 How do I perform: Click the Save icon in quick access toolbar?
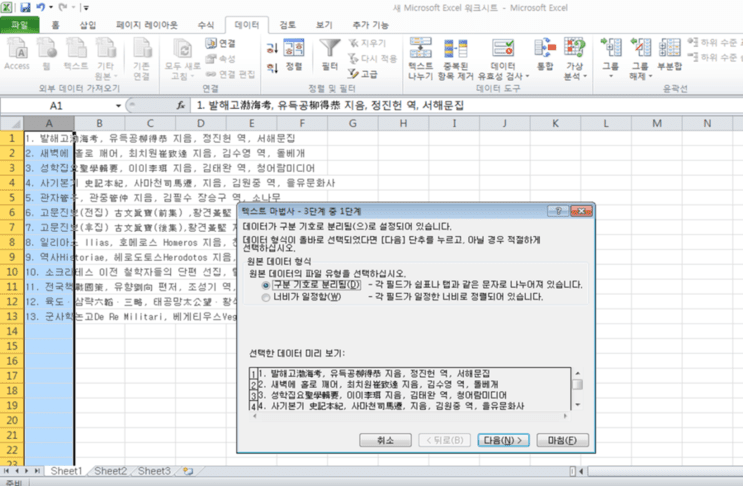pos(25,7)
